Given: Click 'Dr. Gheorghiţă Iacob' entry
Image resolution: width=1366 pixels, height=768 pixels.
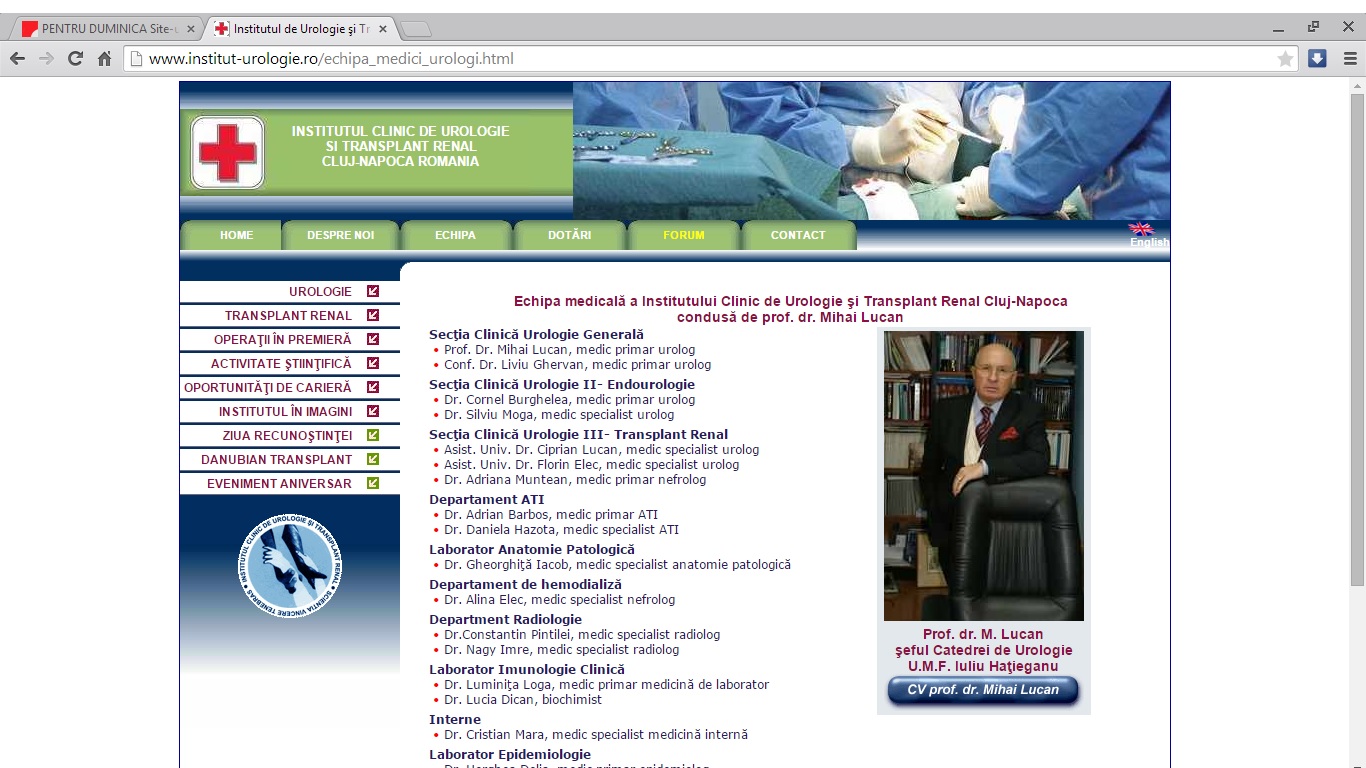Looking at the screenshot, I should 617,565.
